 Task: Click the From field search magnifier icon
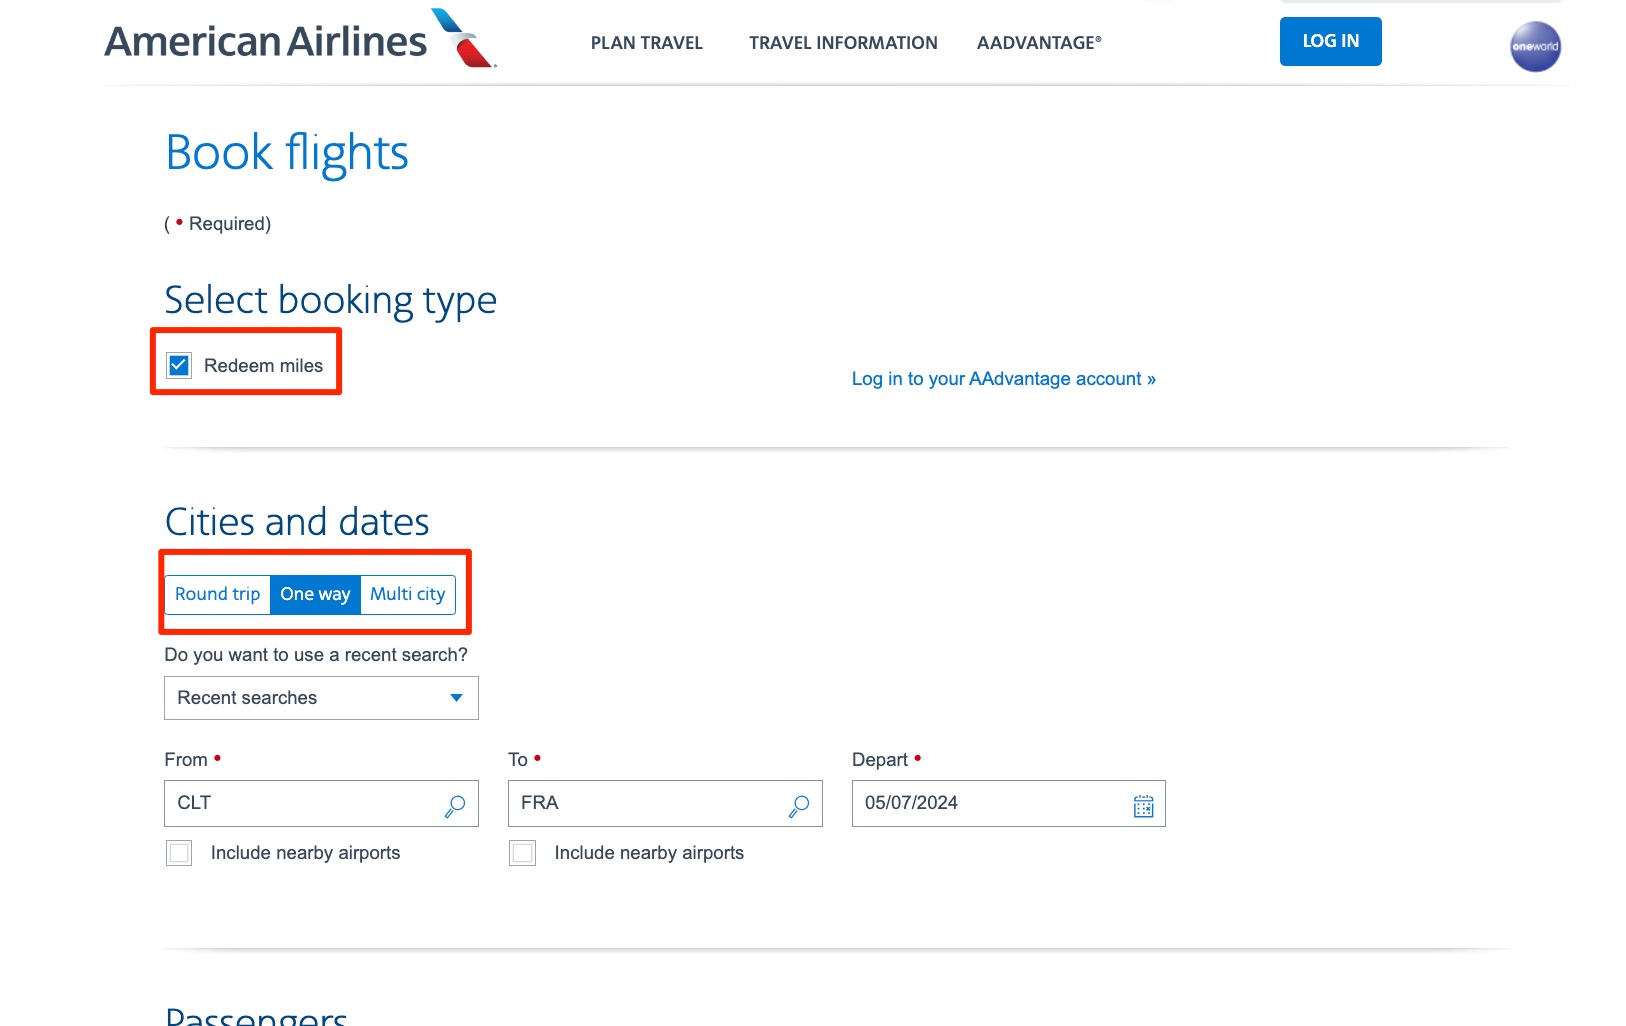[x=455, y=803]
